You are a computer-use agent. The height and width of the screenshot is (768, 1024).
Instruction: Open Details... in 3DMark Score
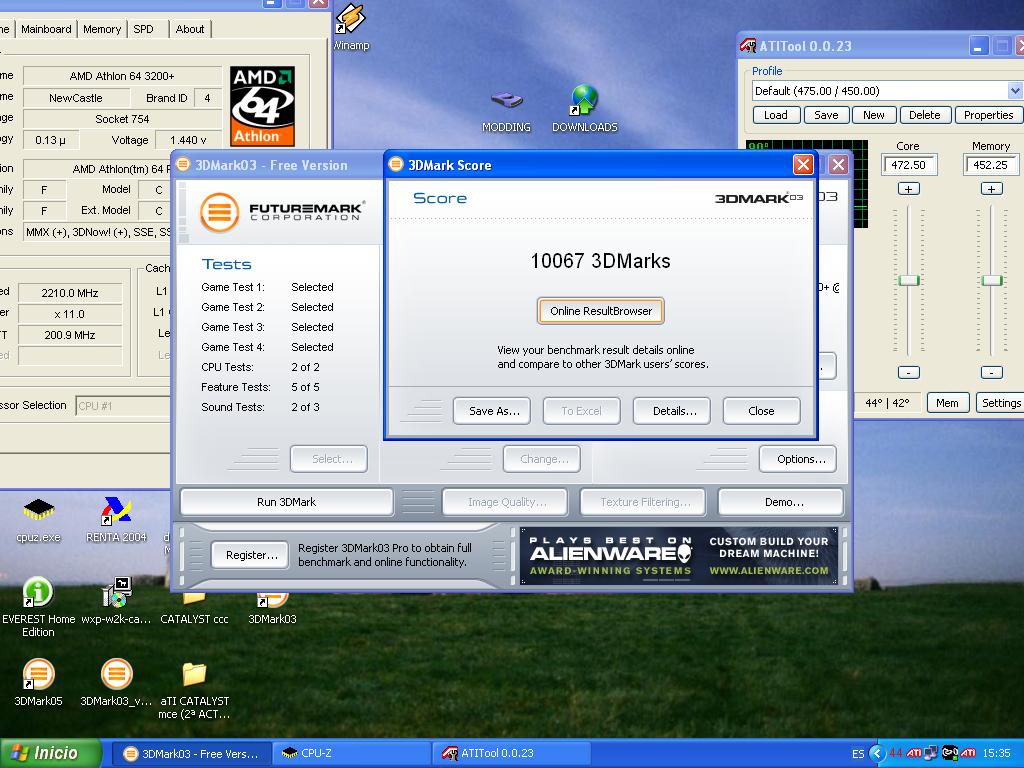[x=672, y=411]
